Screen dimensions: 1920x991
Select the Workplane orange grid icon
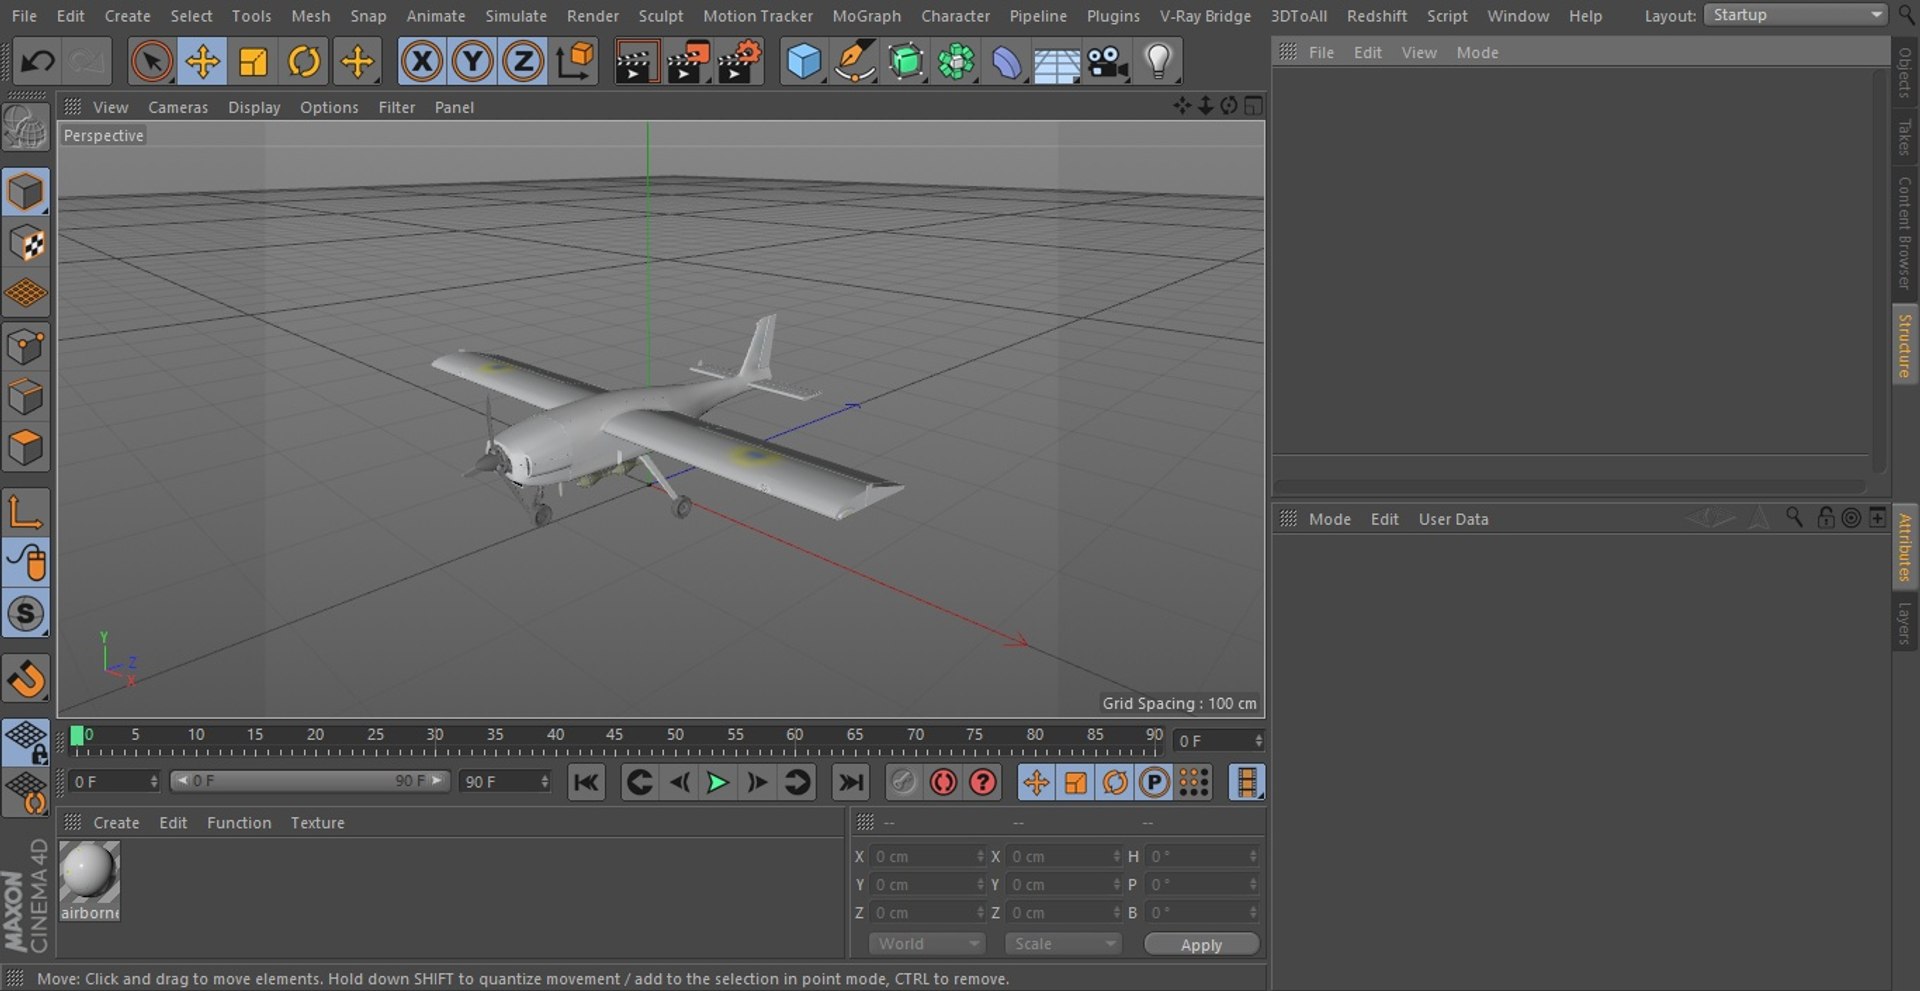pyautogui.click(x=26, y=294)
